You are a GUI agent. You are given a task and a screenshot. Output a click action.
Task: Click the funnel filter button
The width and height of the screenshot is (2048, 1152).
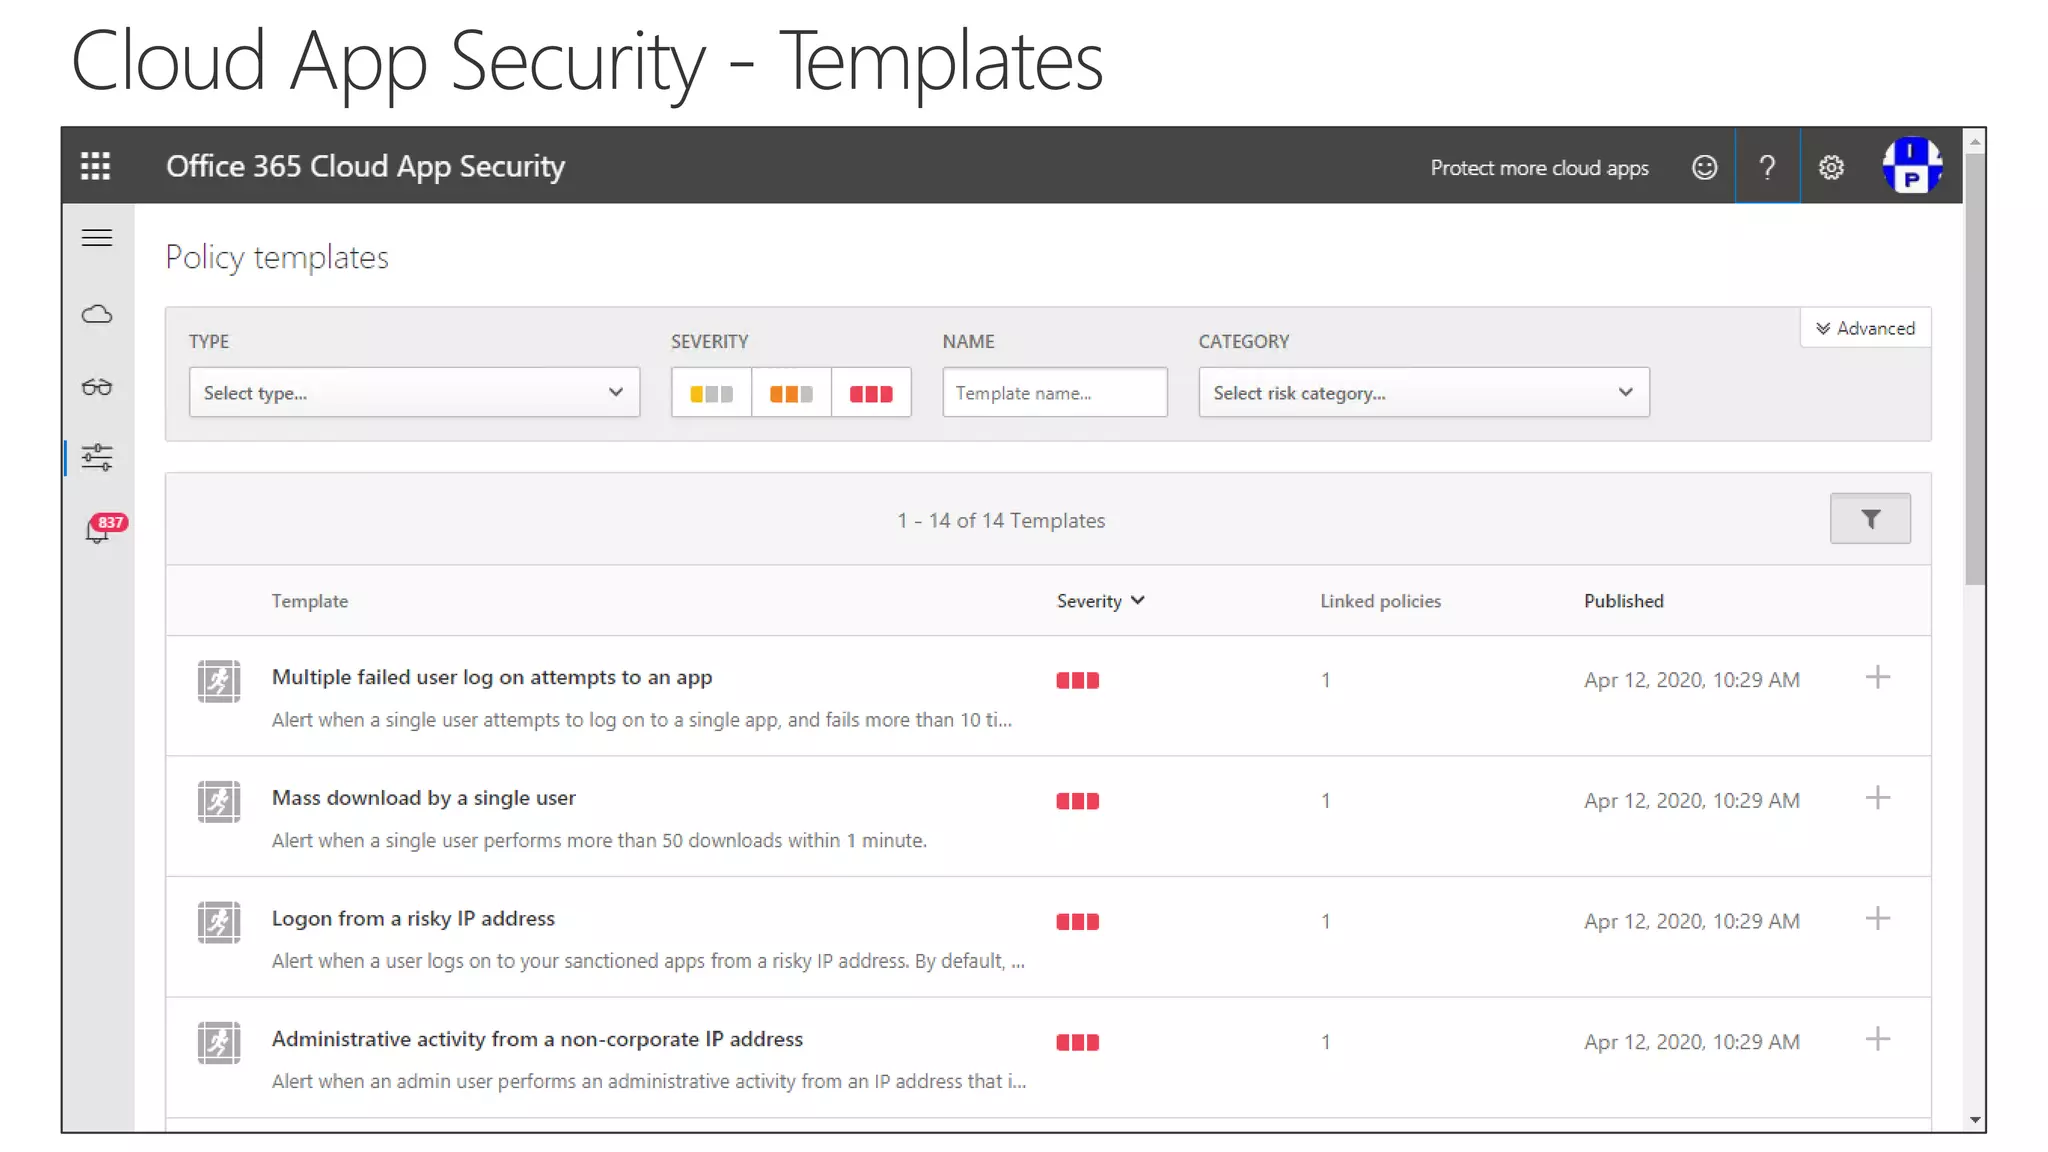tap(1869, 519)
